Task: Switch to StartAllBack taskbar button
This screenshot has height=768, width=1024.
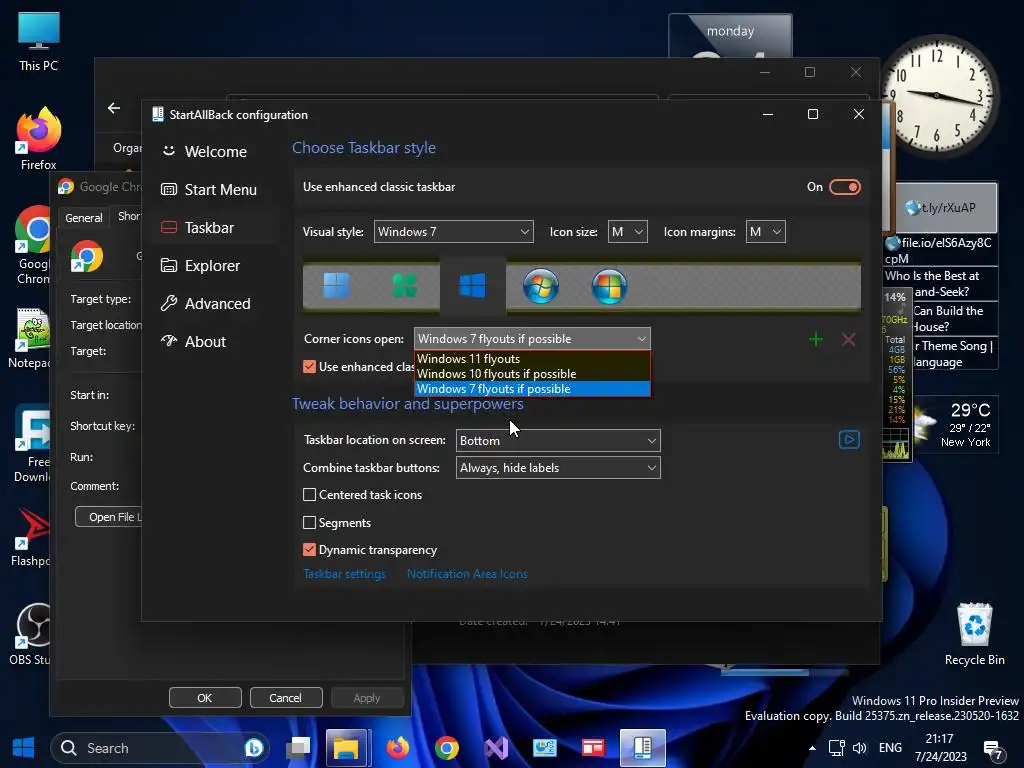Action: click(643, 748)
